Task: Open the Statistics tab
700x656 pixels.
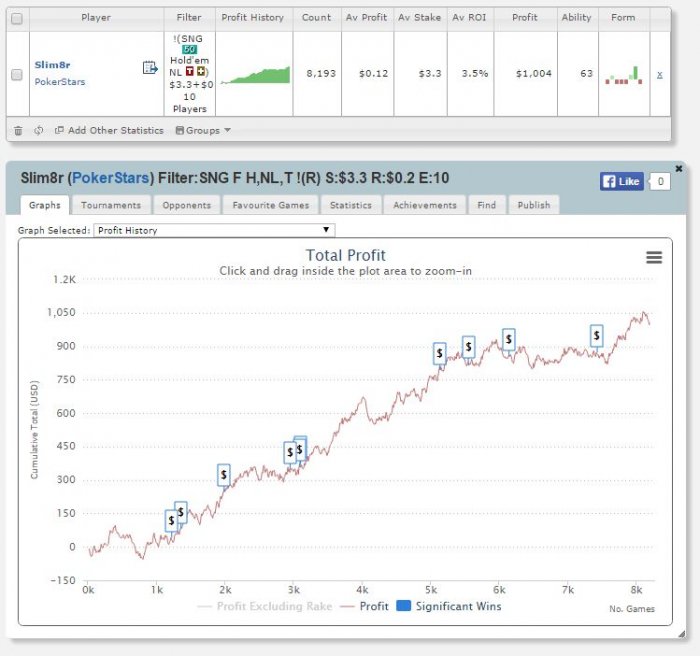Action: pyautogui.click(x=351, y=205)
